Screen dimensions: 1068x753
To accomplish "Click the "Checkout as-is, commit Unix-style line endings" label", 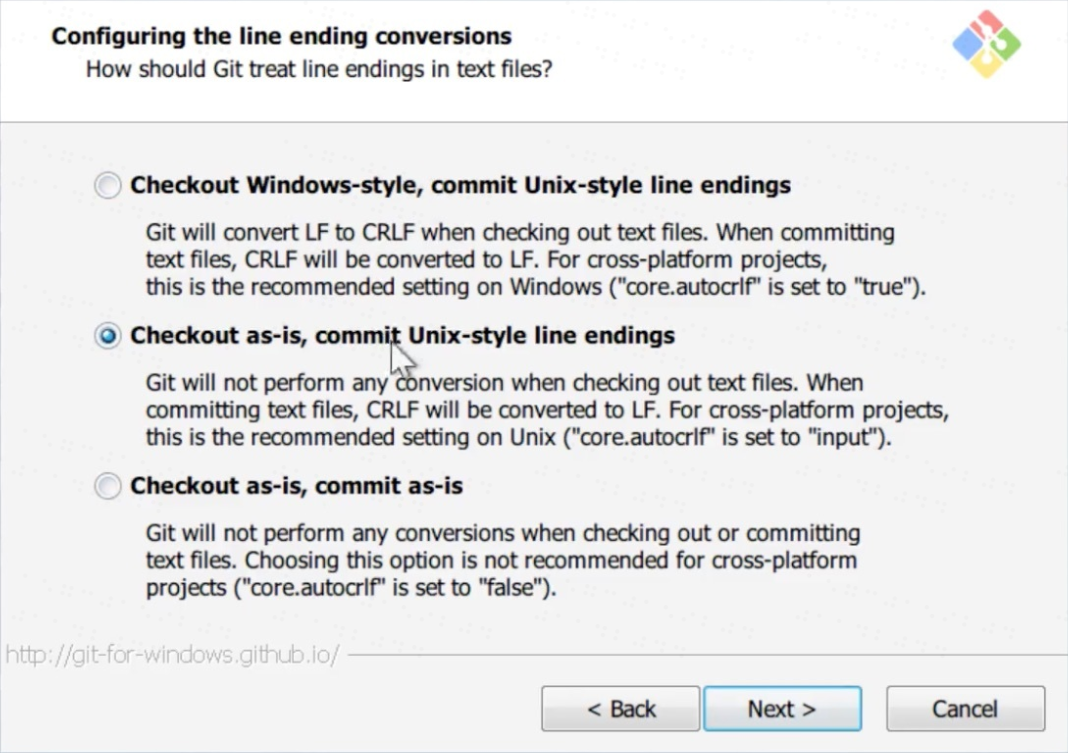I will (x=402, y=335).
